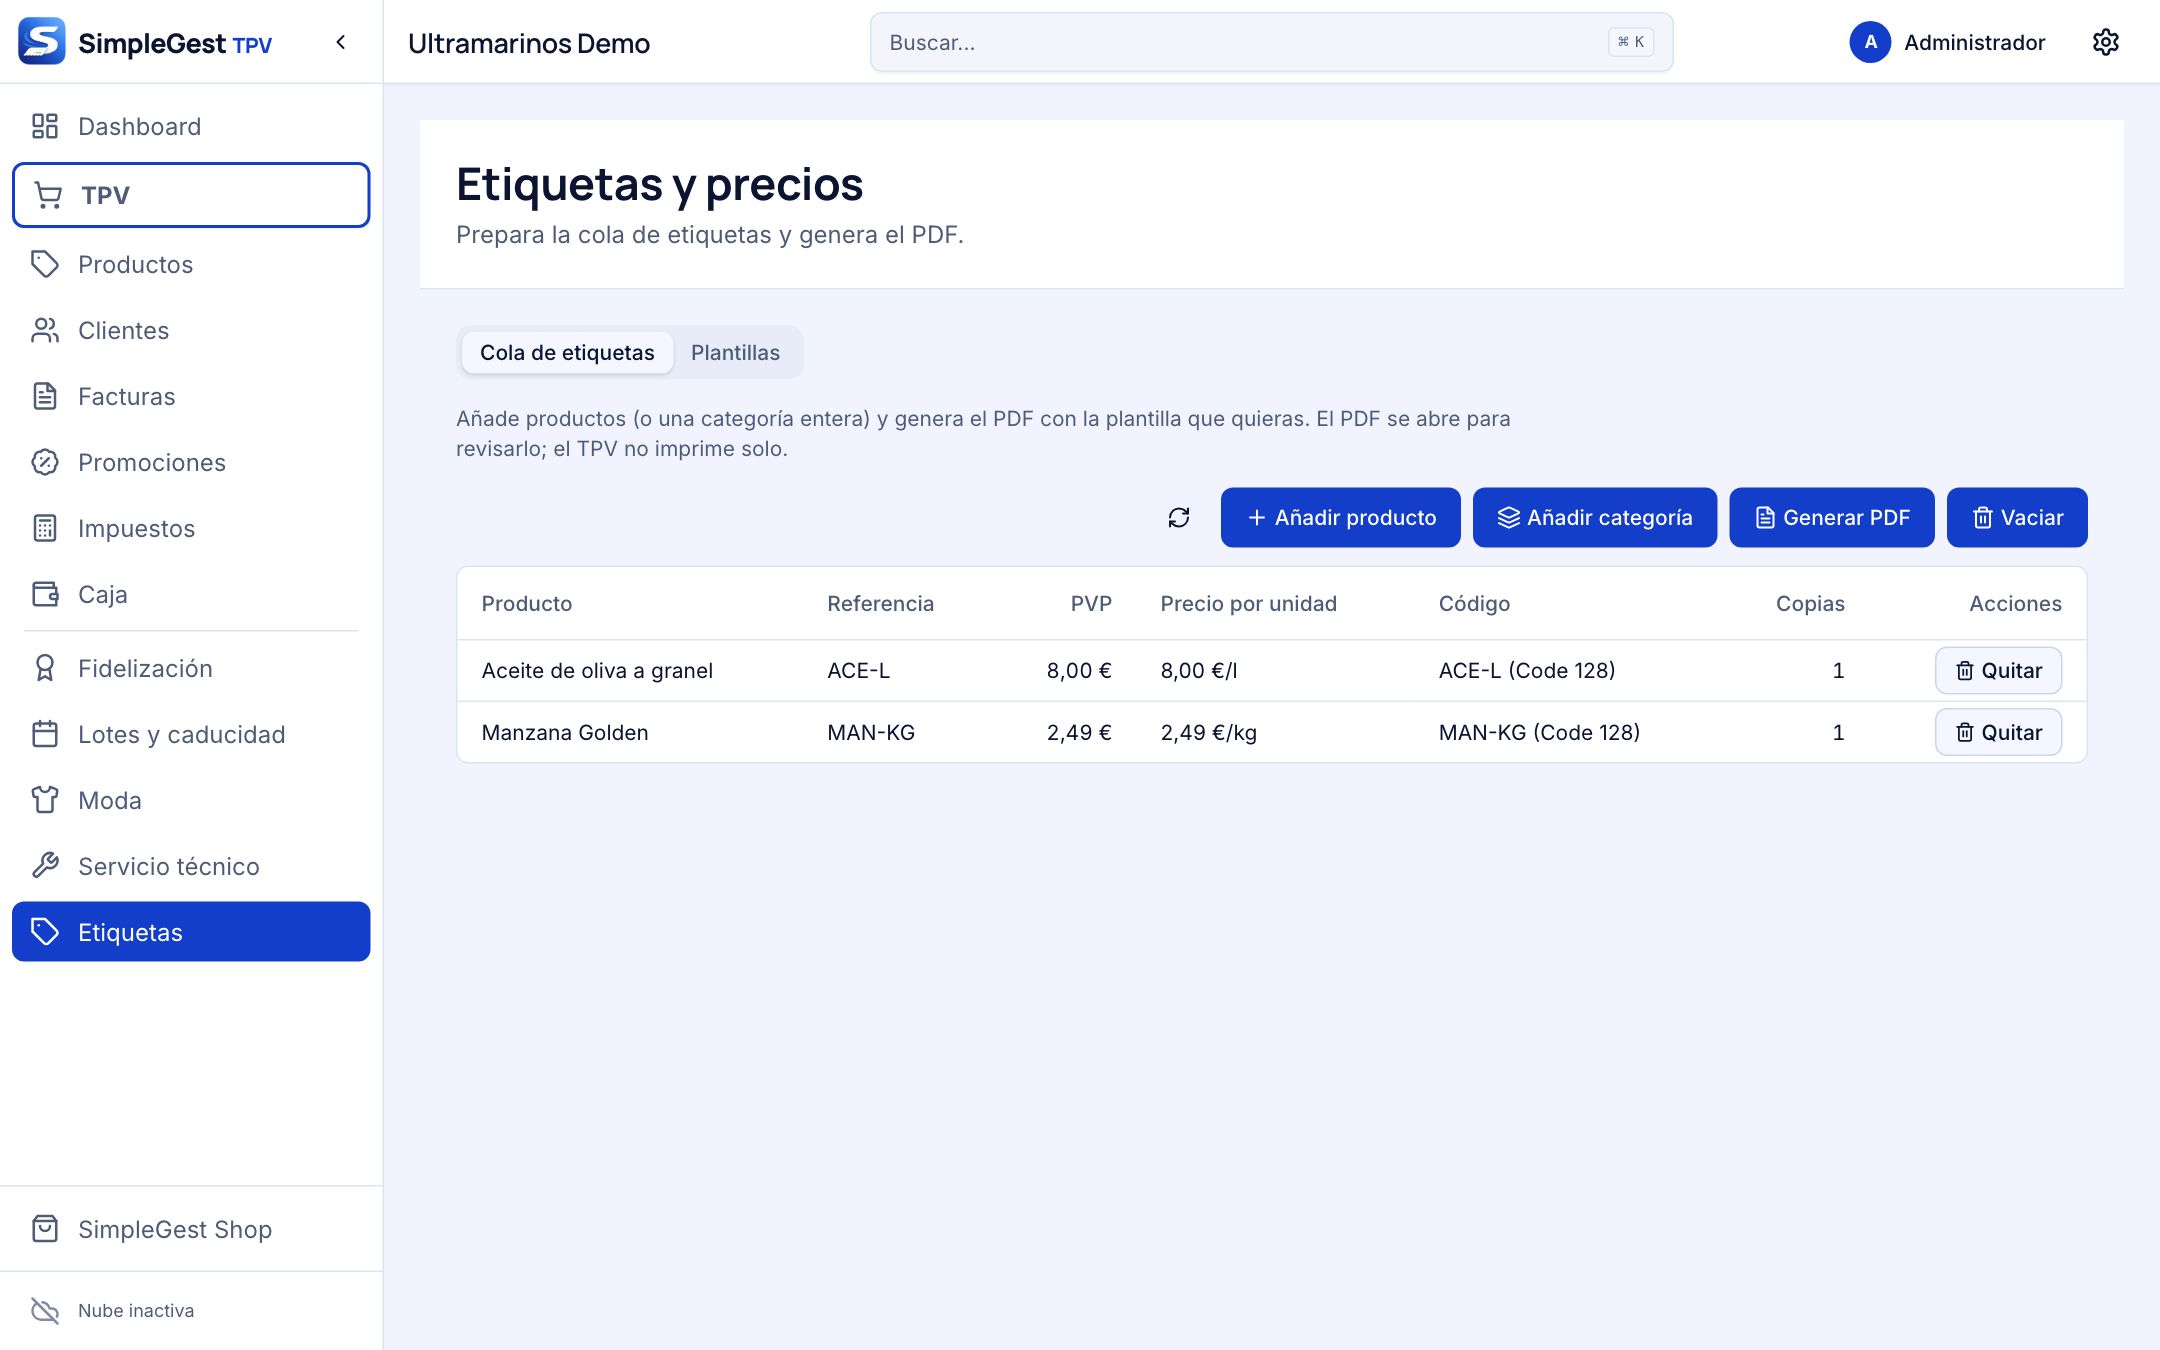
Task: Click the Fidelización award icon
Action: point(45,668)
